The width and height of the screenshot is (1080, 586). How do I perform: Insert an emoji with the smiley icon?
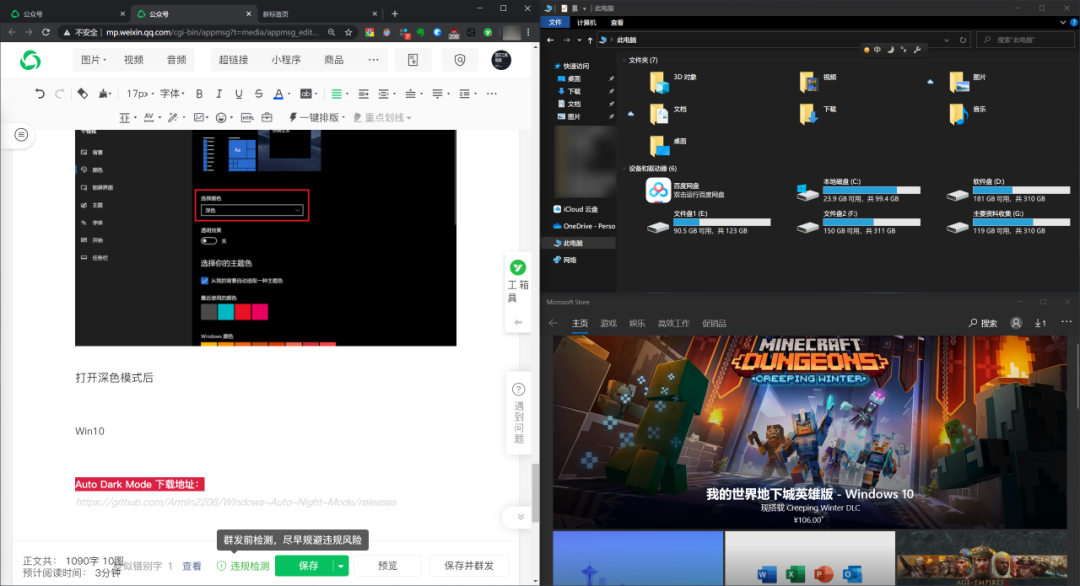point(221,118)
